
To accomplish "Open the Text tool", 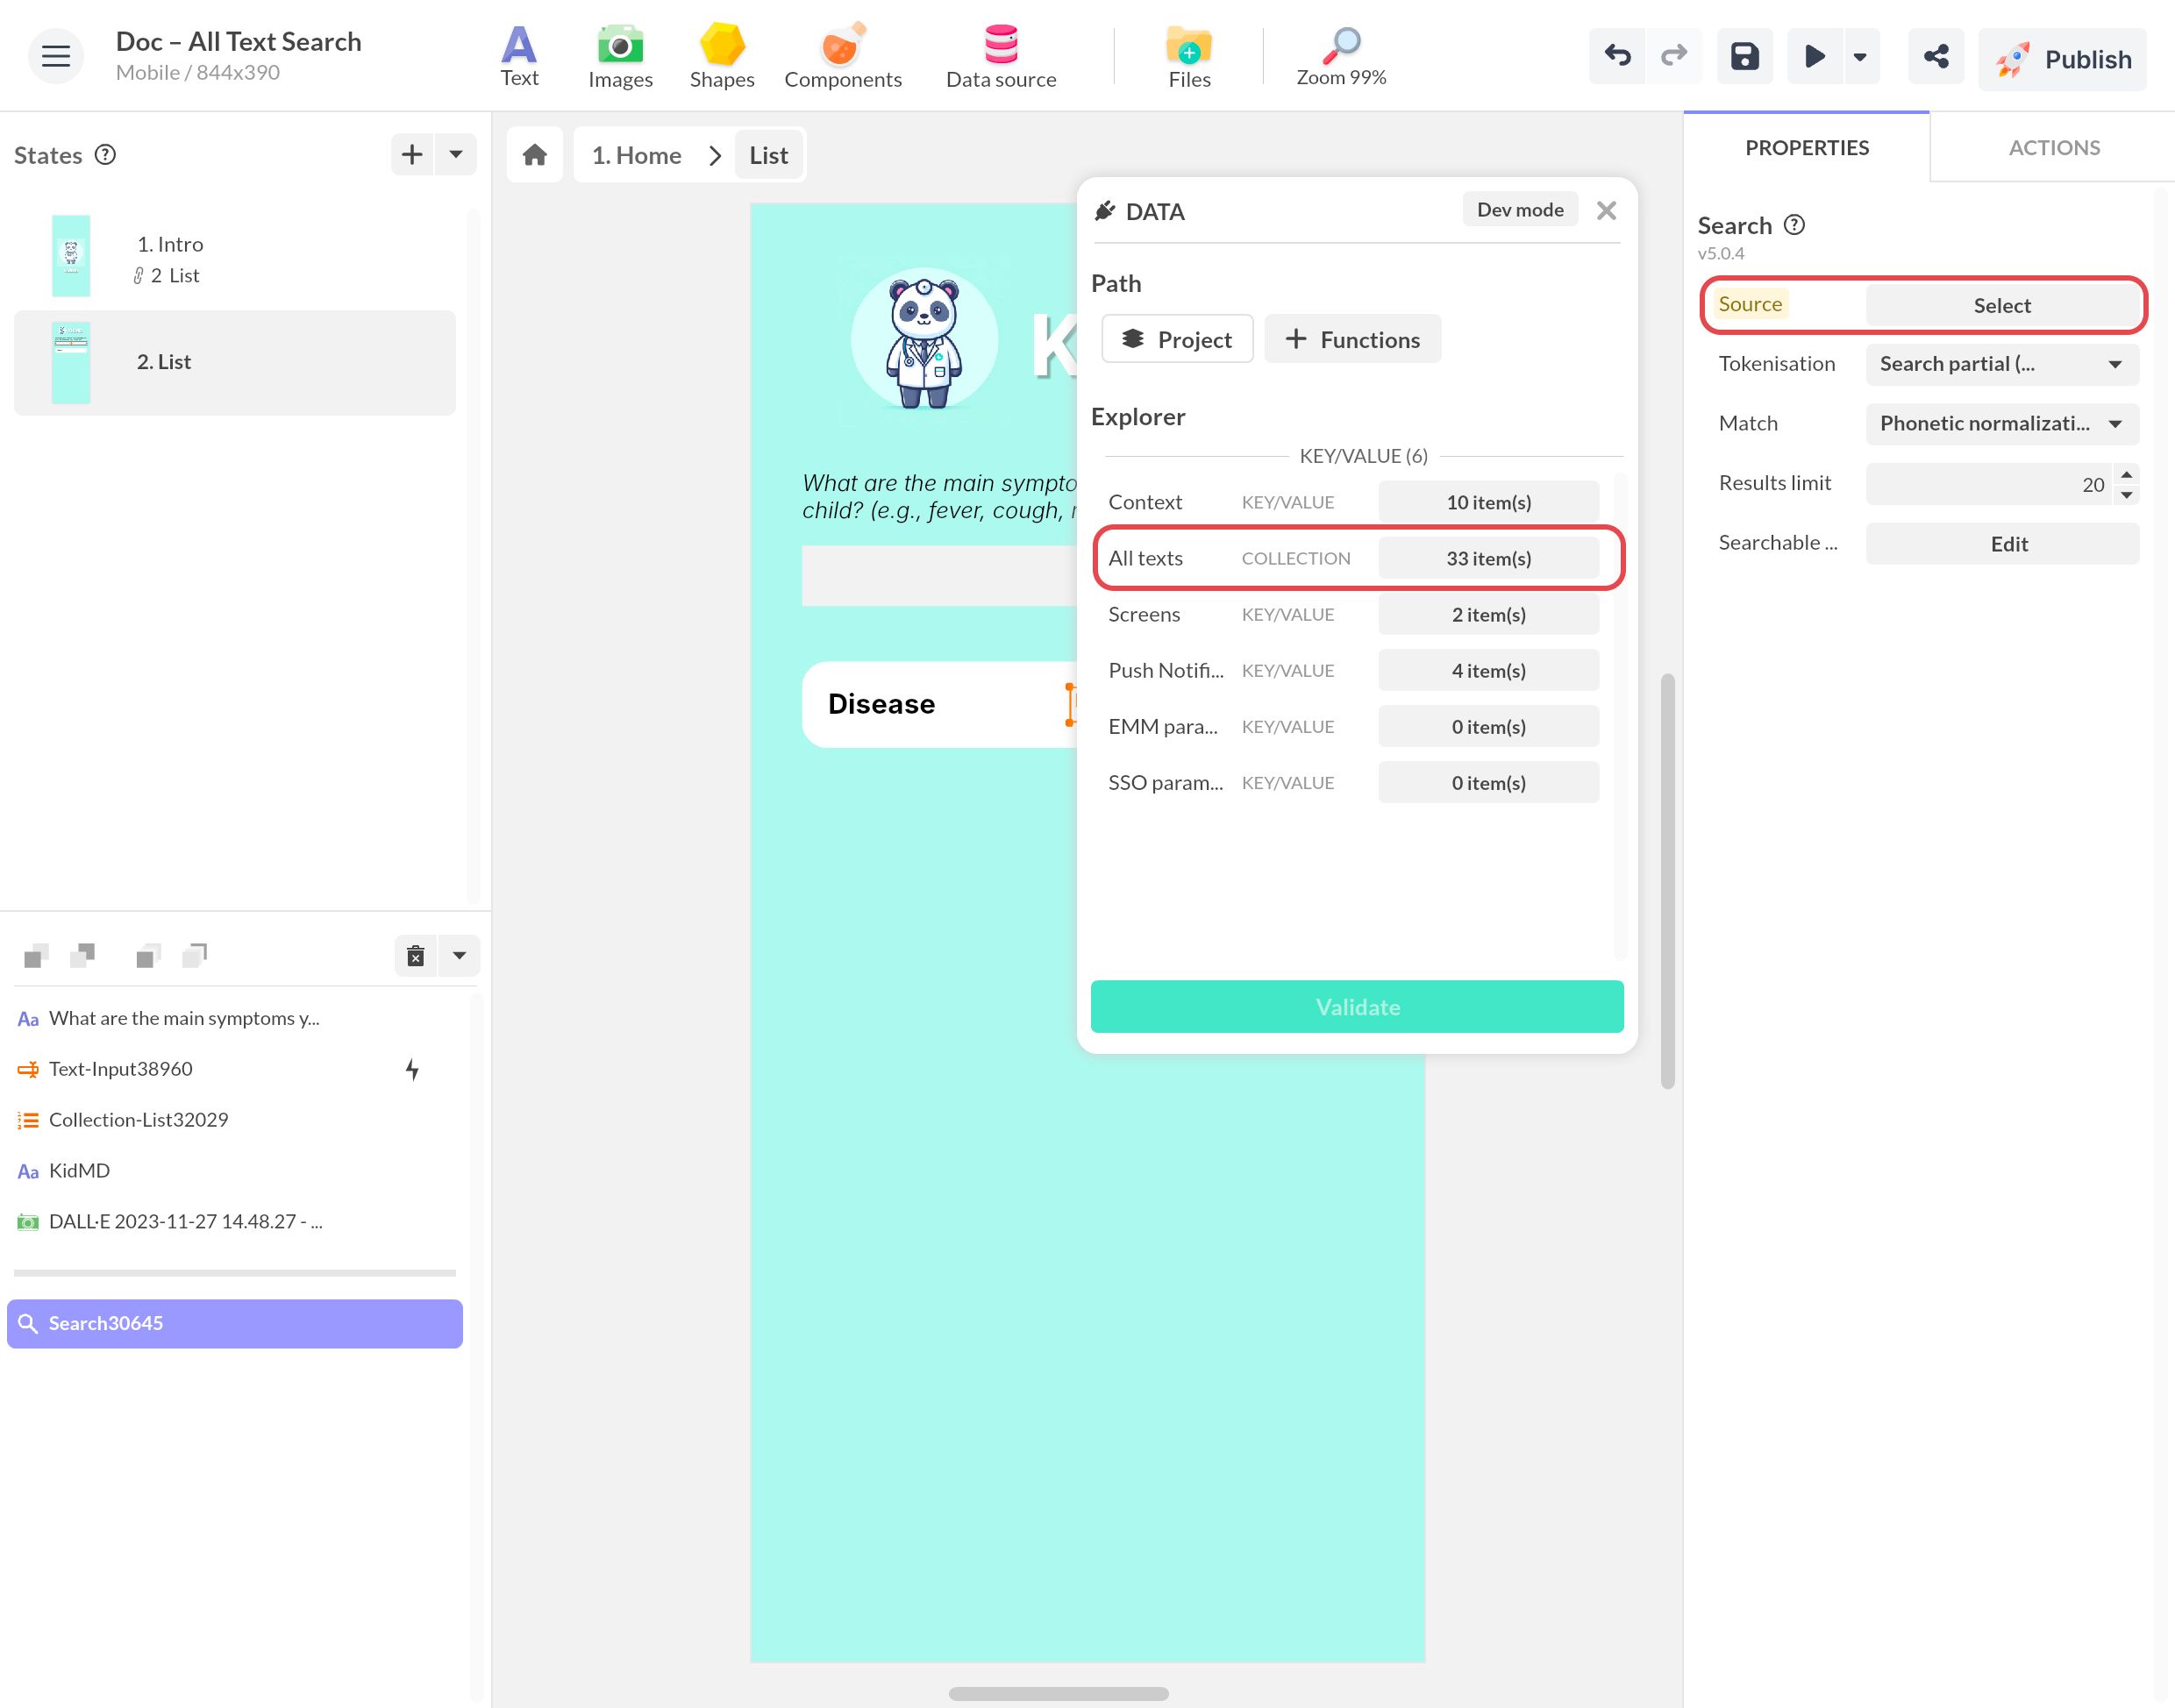I will click(519, 56).
